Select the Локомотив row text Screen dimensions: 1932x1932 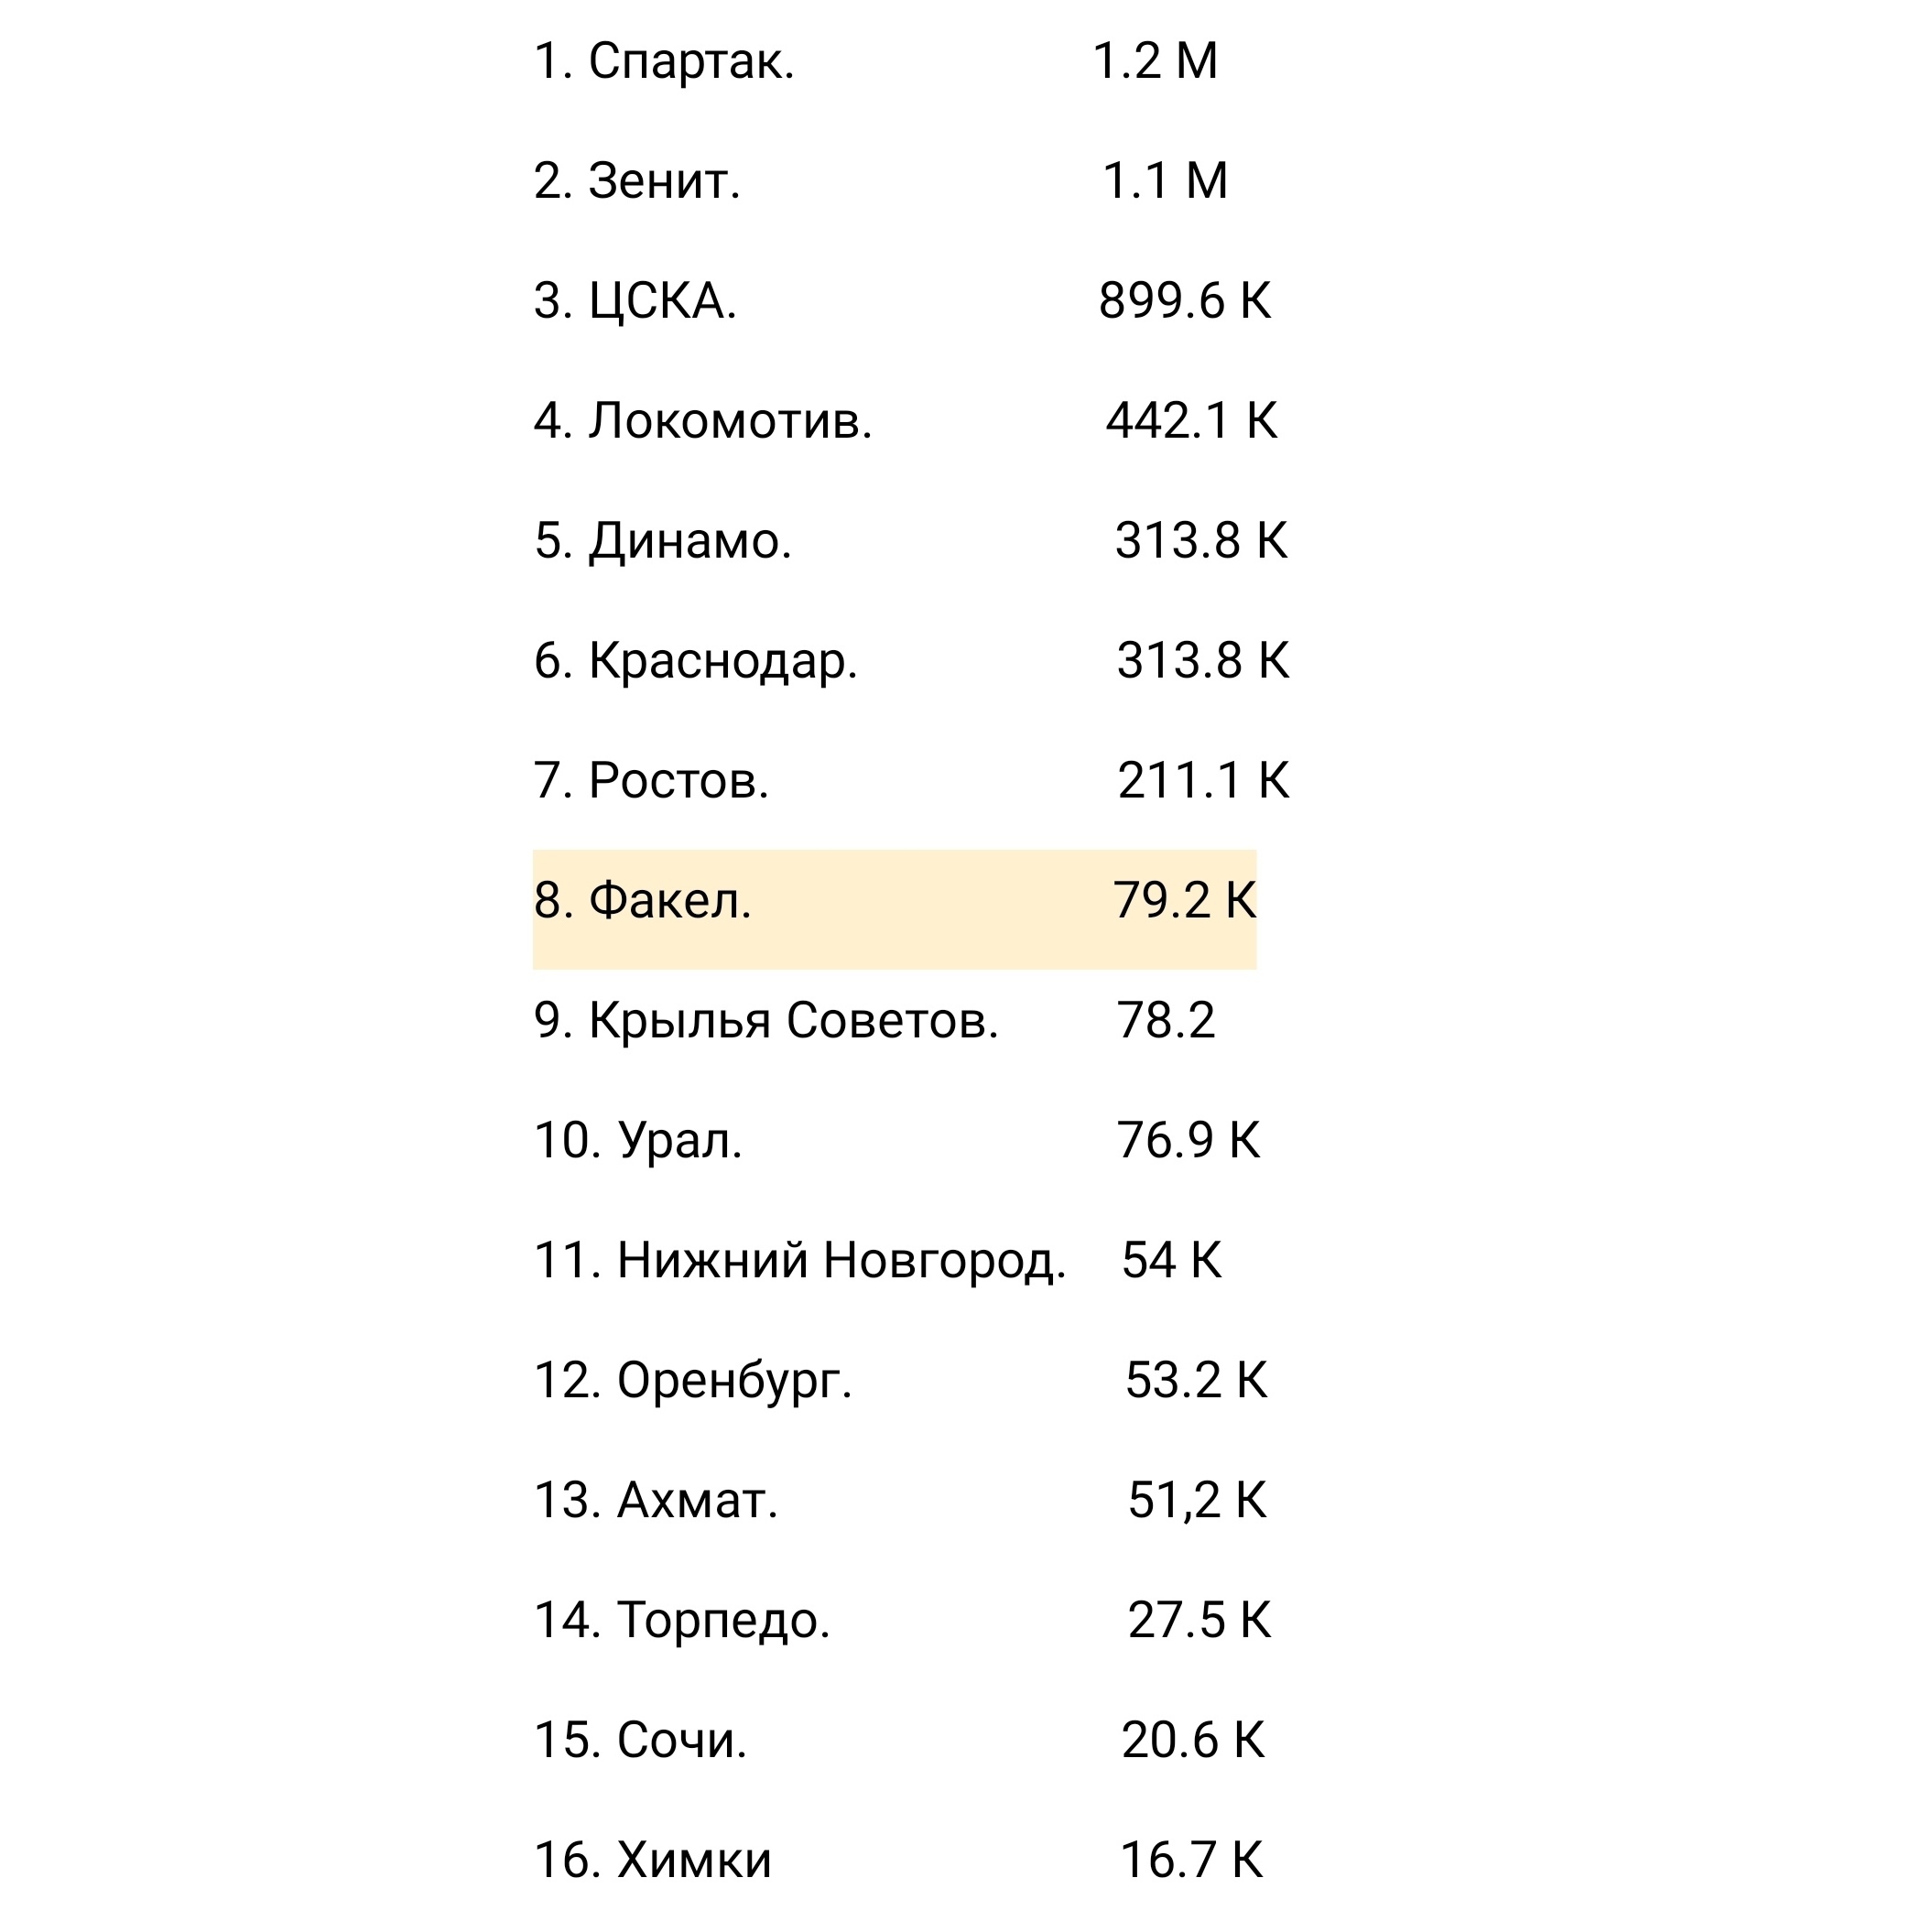729,422
